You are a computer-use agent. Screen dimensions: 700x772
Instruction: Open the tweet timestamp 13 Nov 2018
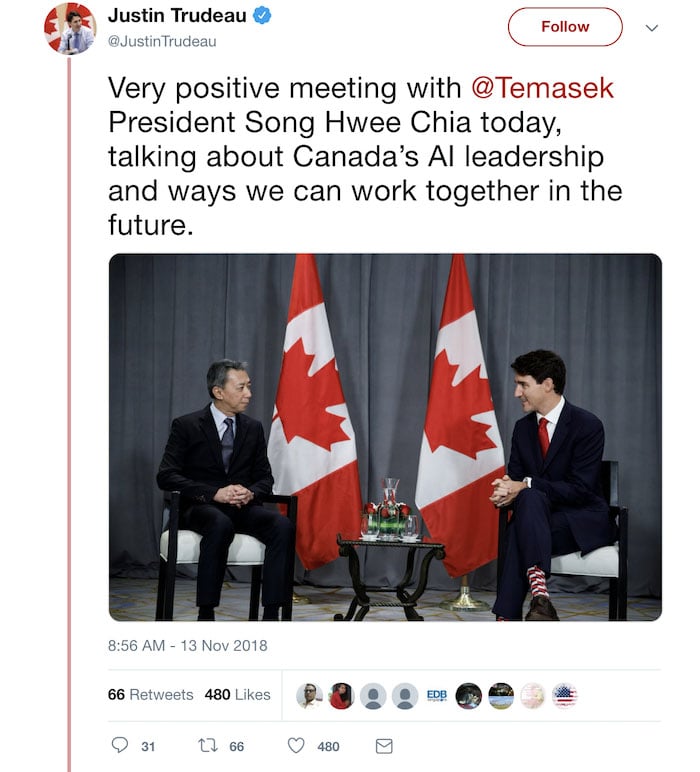point(188,645)
